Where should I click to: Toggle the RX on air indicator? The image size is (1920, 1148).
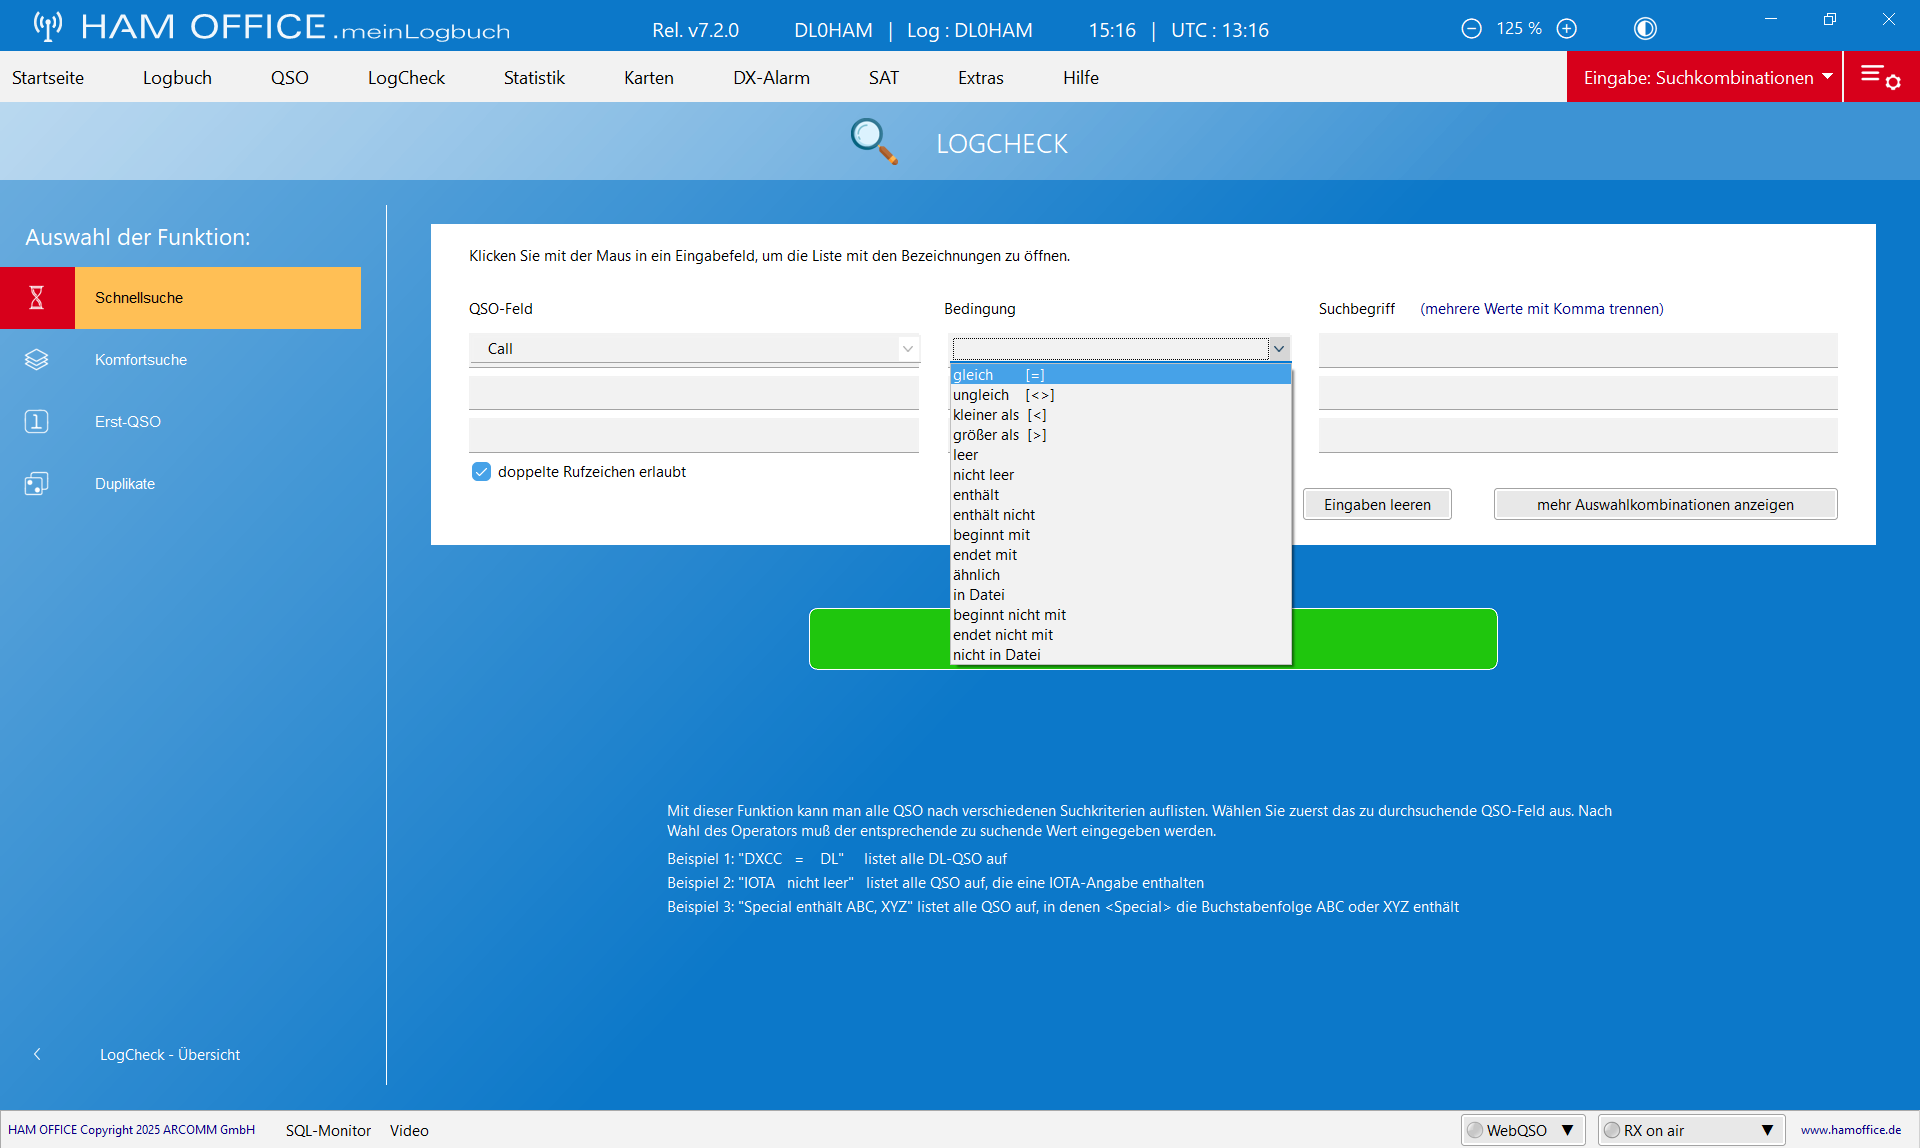click(1612, 1130)
